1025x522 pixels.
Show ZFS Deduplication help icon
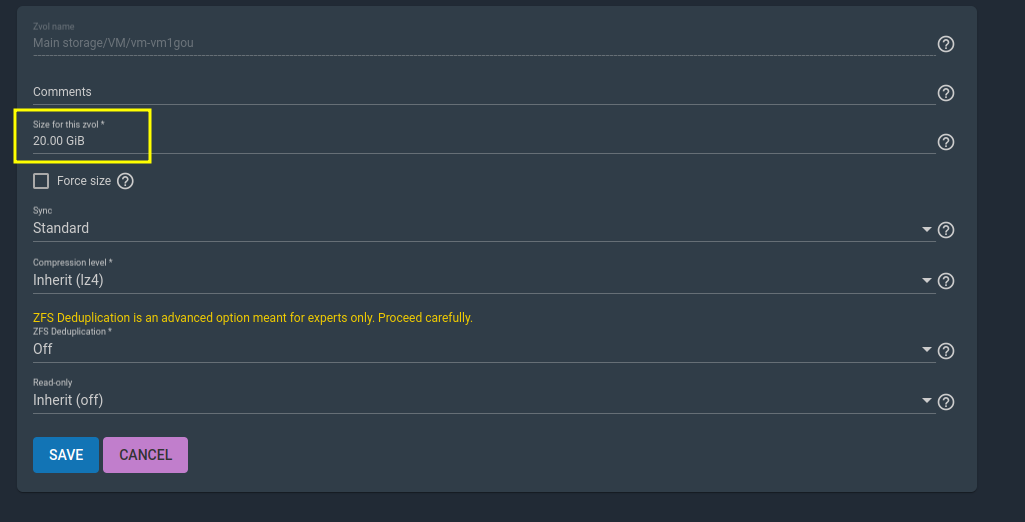[x=946, y=351]
